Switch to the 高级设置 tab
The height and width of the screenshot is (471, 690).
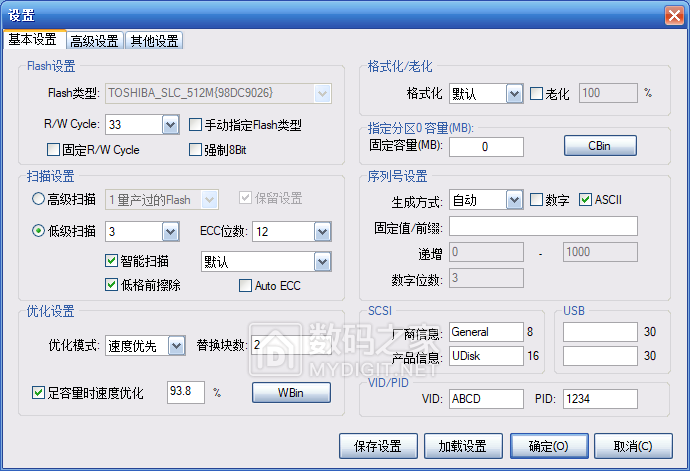click(95, 41)
